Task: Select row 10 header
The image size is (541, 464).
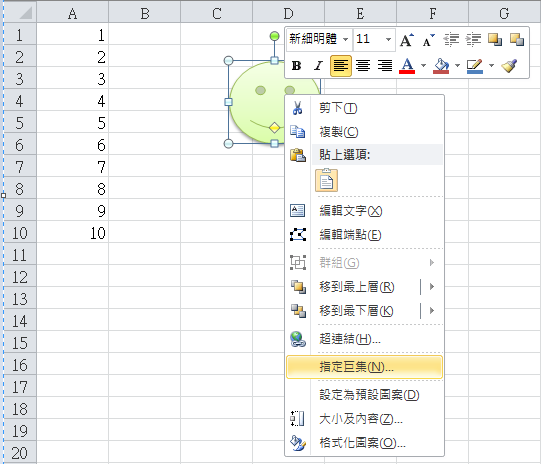Action: [x=20, y=233]
